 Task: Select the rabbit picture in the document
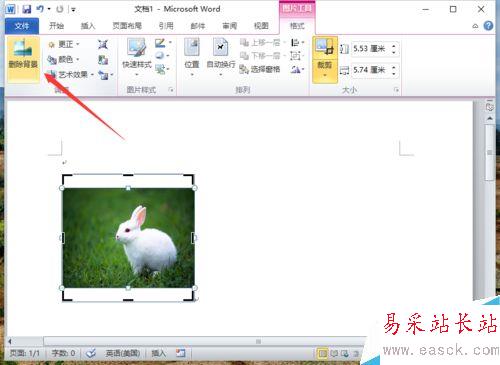point(128,238)
